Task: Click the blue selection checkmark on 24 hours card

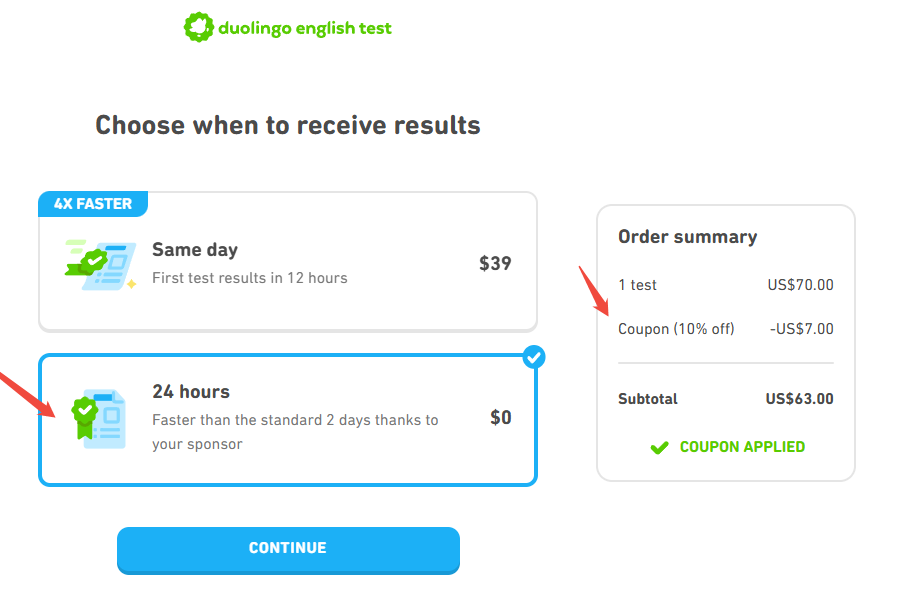Action: coord(535,357)
